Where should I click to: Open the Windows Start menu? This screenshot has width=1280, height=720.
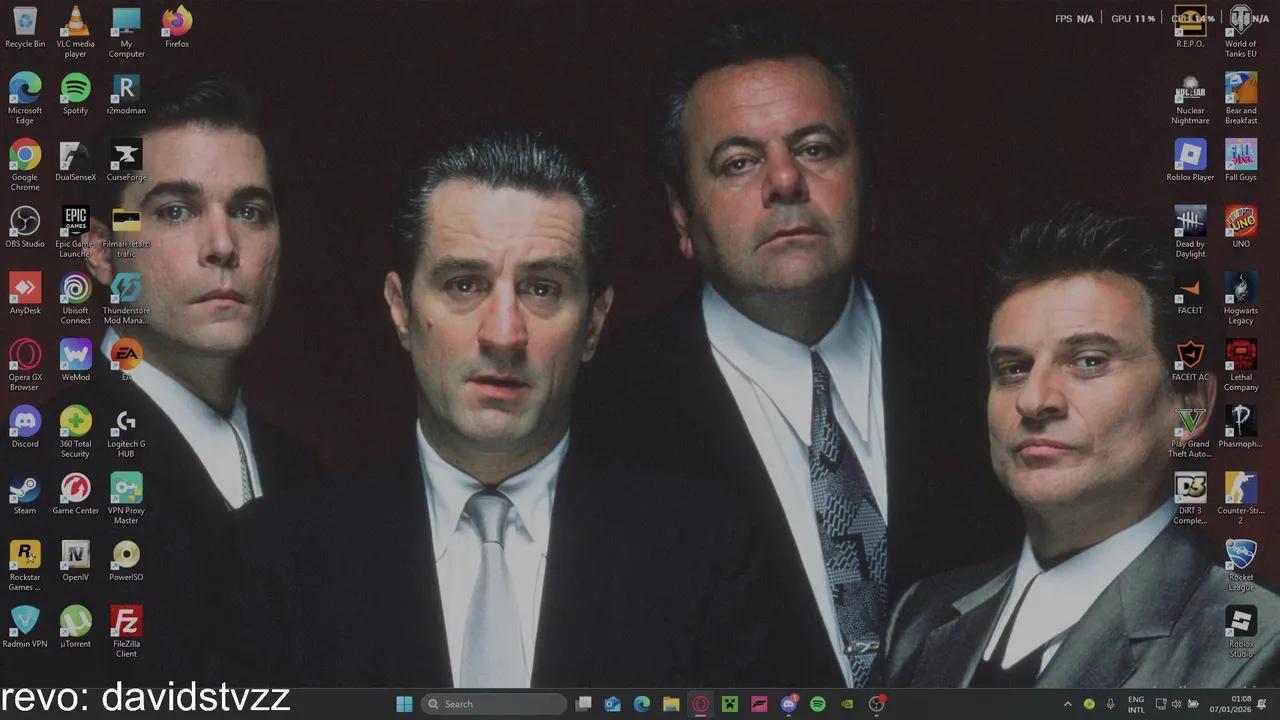tap(404, 704)
